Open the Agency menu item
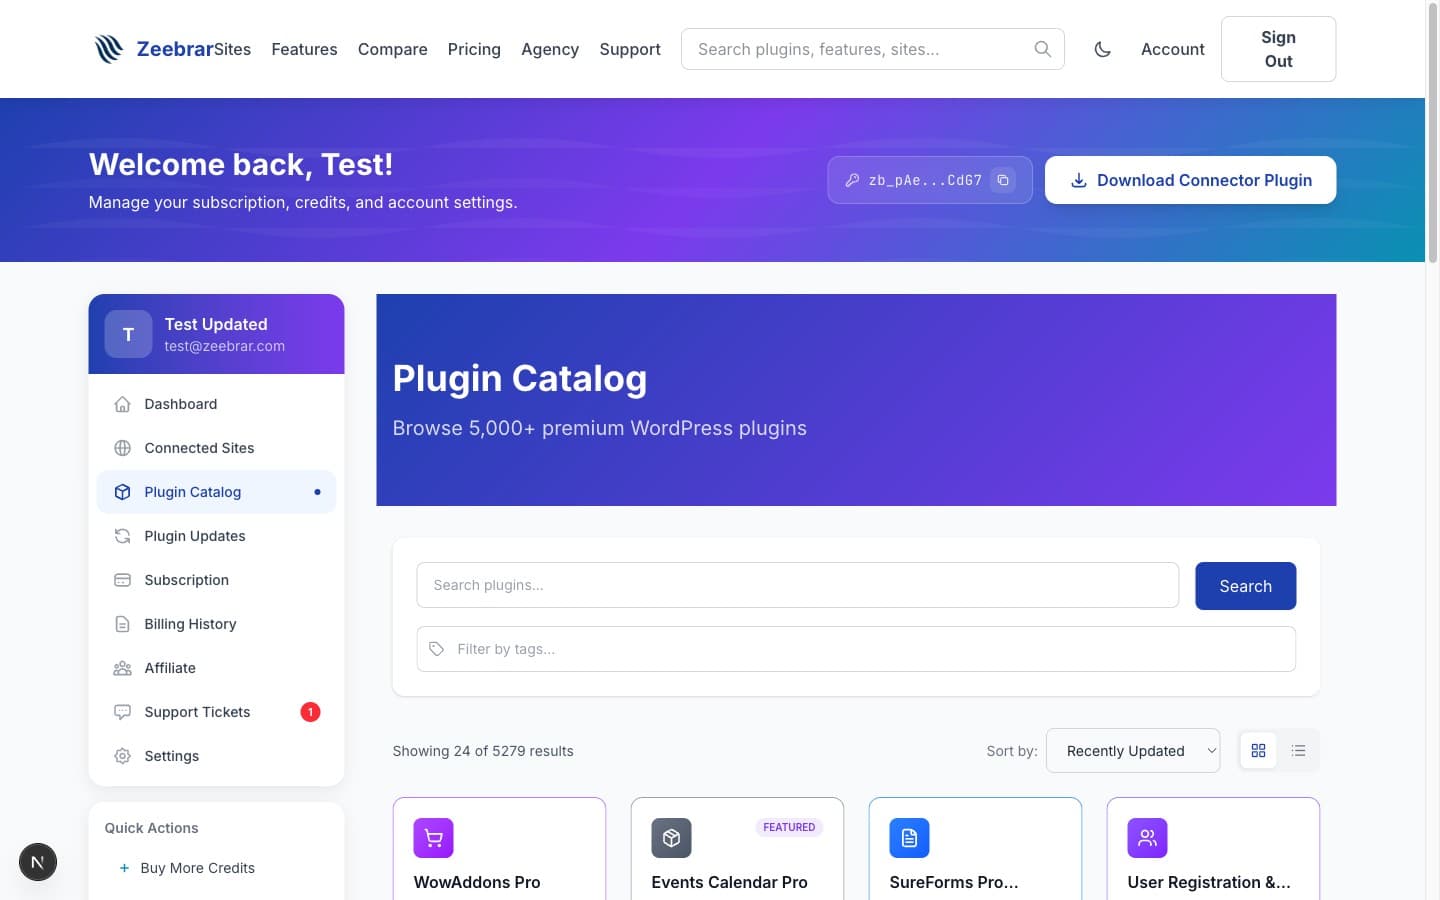Image resolution: width=1440 pixels, height=900 pixels. click(x=550, y=49)
